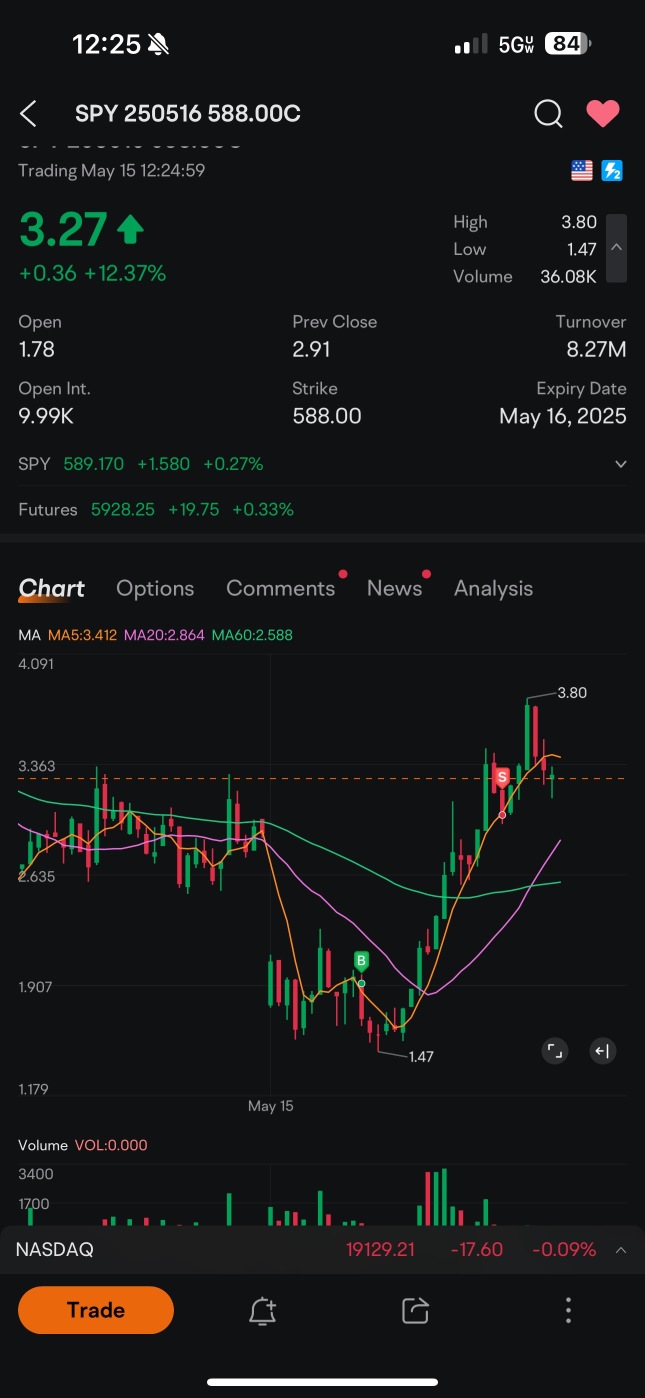This screenshot has width=645, height=1398.
Task: Tap the back arrow icon
Action: pos(29,114)
